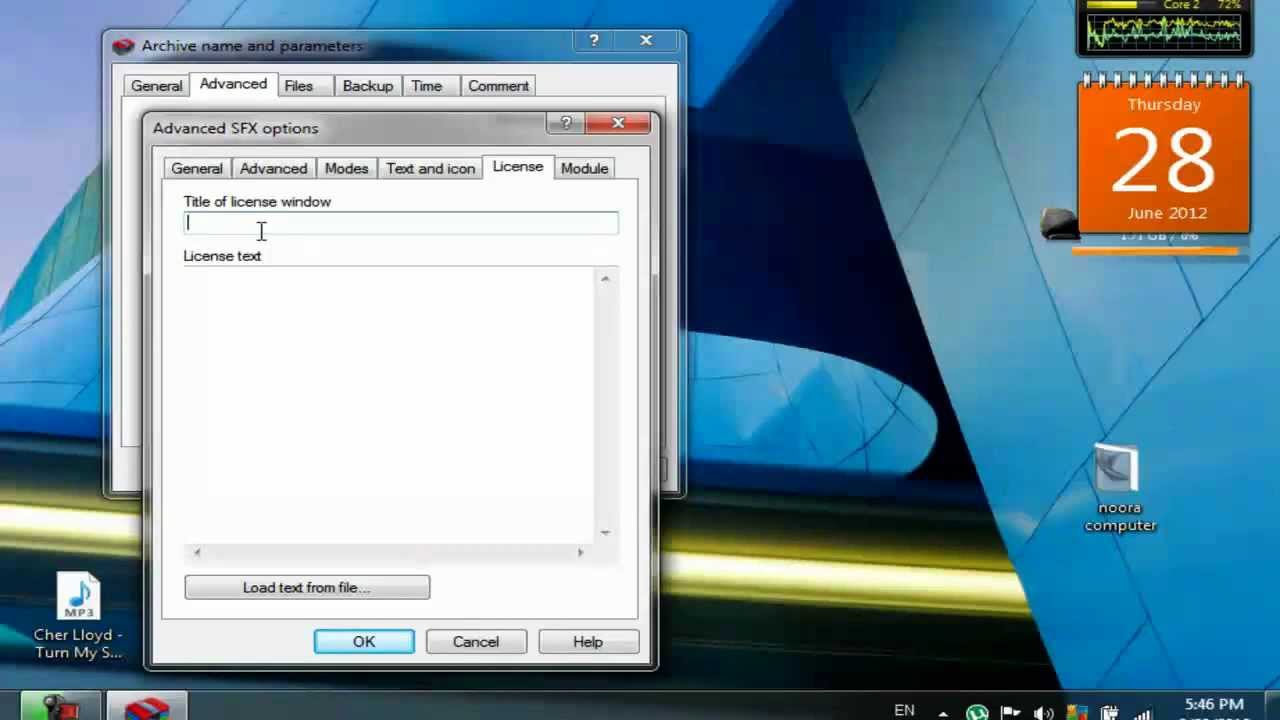Select the Cher Lloyd MP3 desktop file
Screen dimensions: 1280x720
[78, 616]
